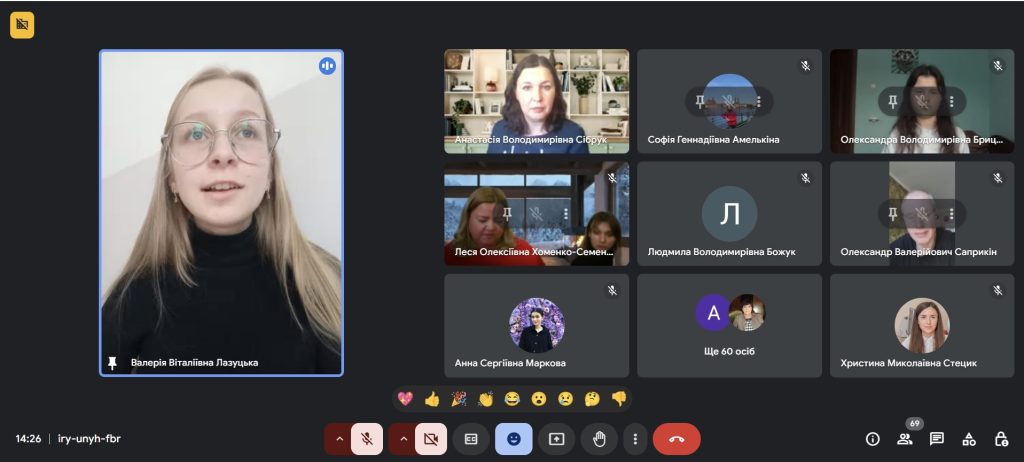
Task: Unpin Валерія Віталіївна Лазуцька's video
Action: click(x=112, y=363)
